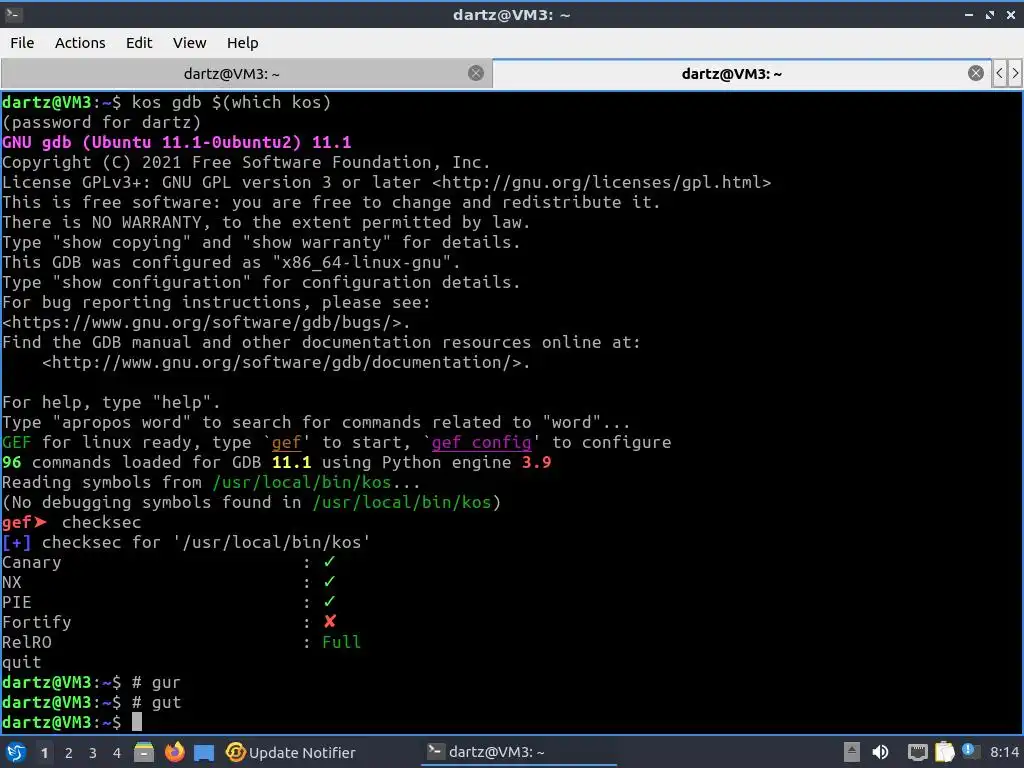
Task: Open the clipboard manager tray icon
Action: (x=944, y=752)
